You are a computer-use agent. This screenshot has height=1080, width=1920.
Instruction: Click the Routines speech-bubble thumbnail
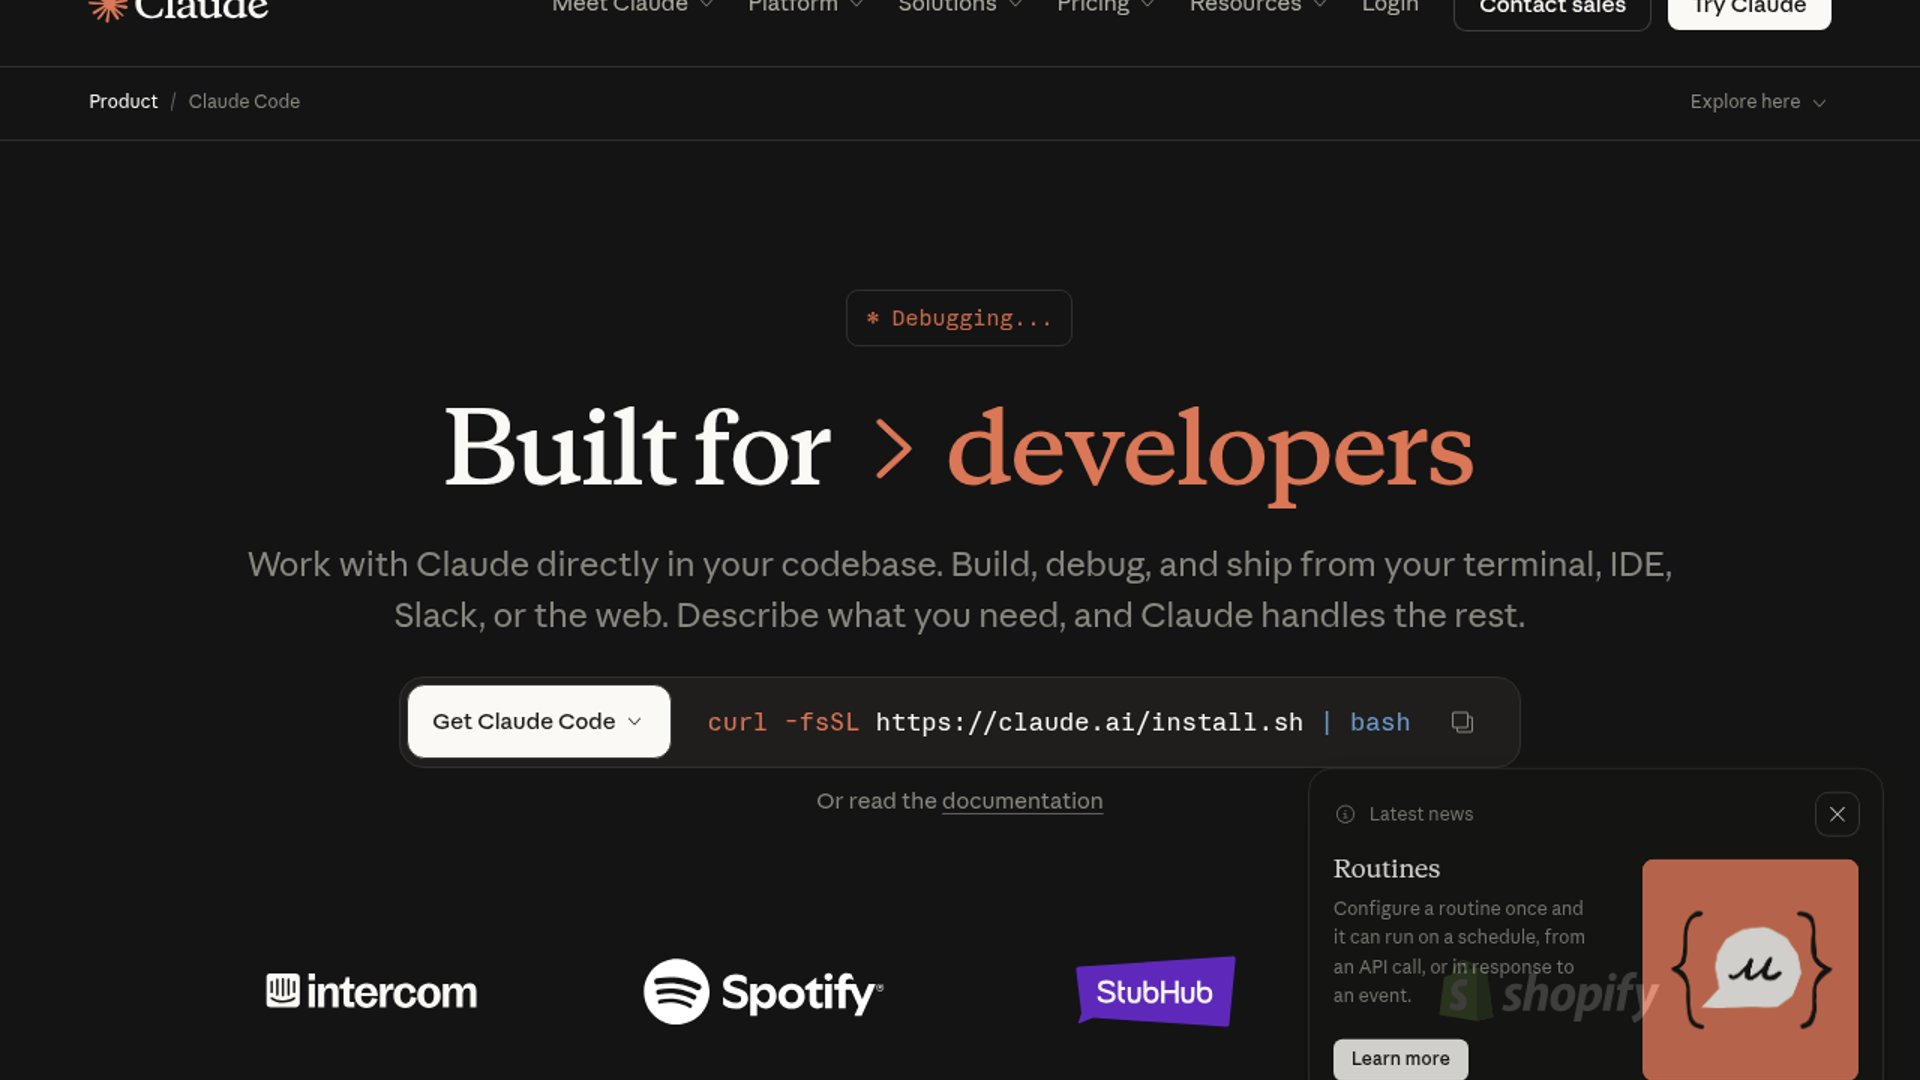click(x=1750, y=968)
